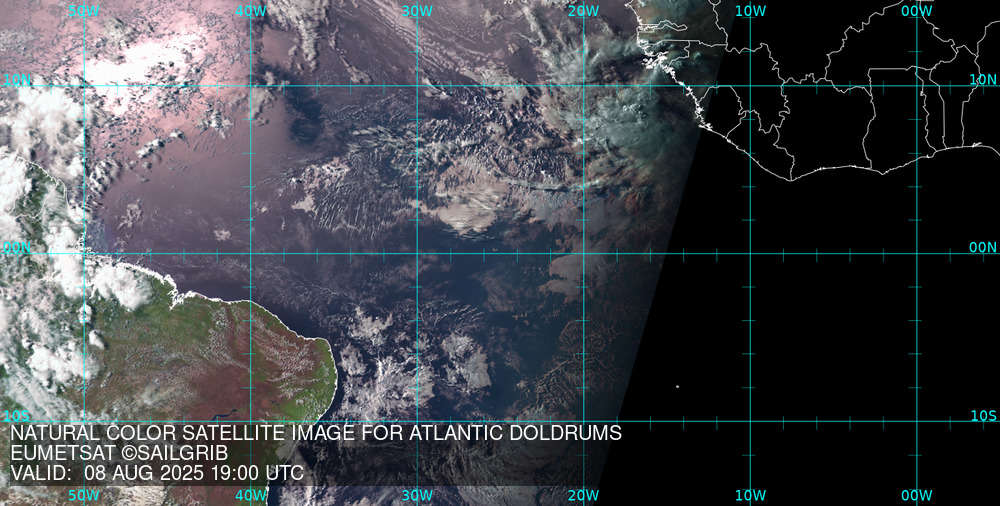Click the 30W label along the top edge

tap(416, 11)
